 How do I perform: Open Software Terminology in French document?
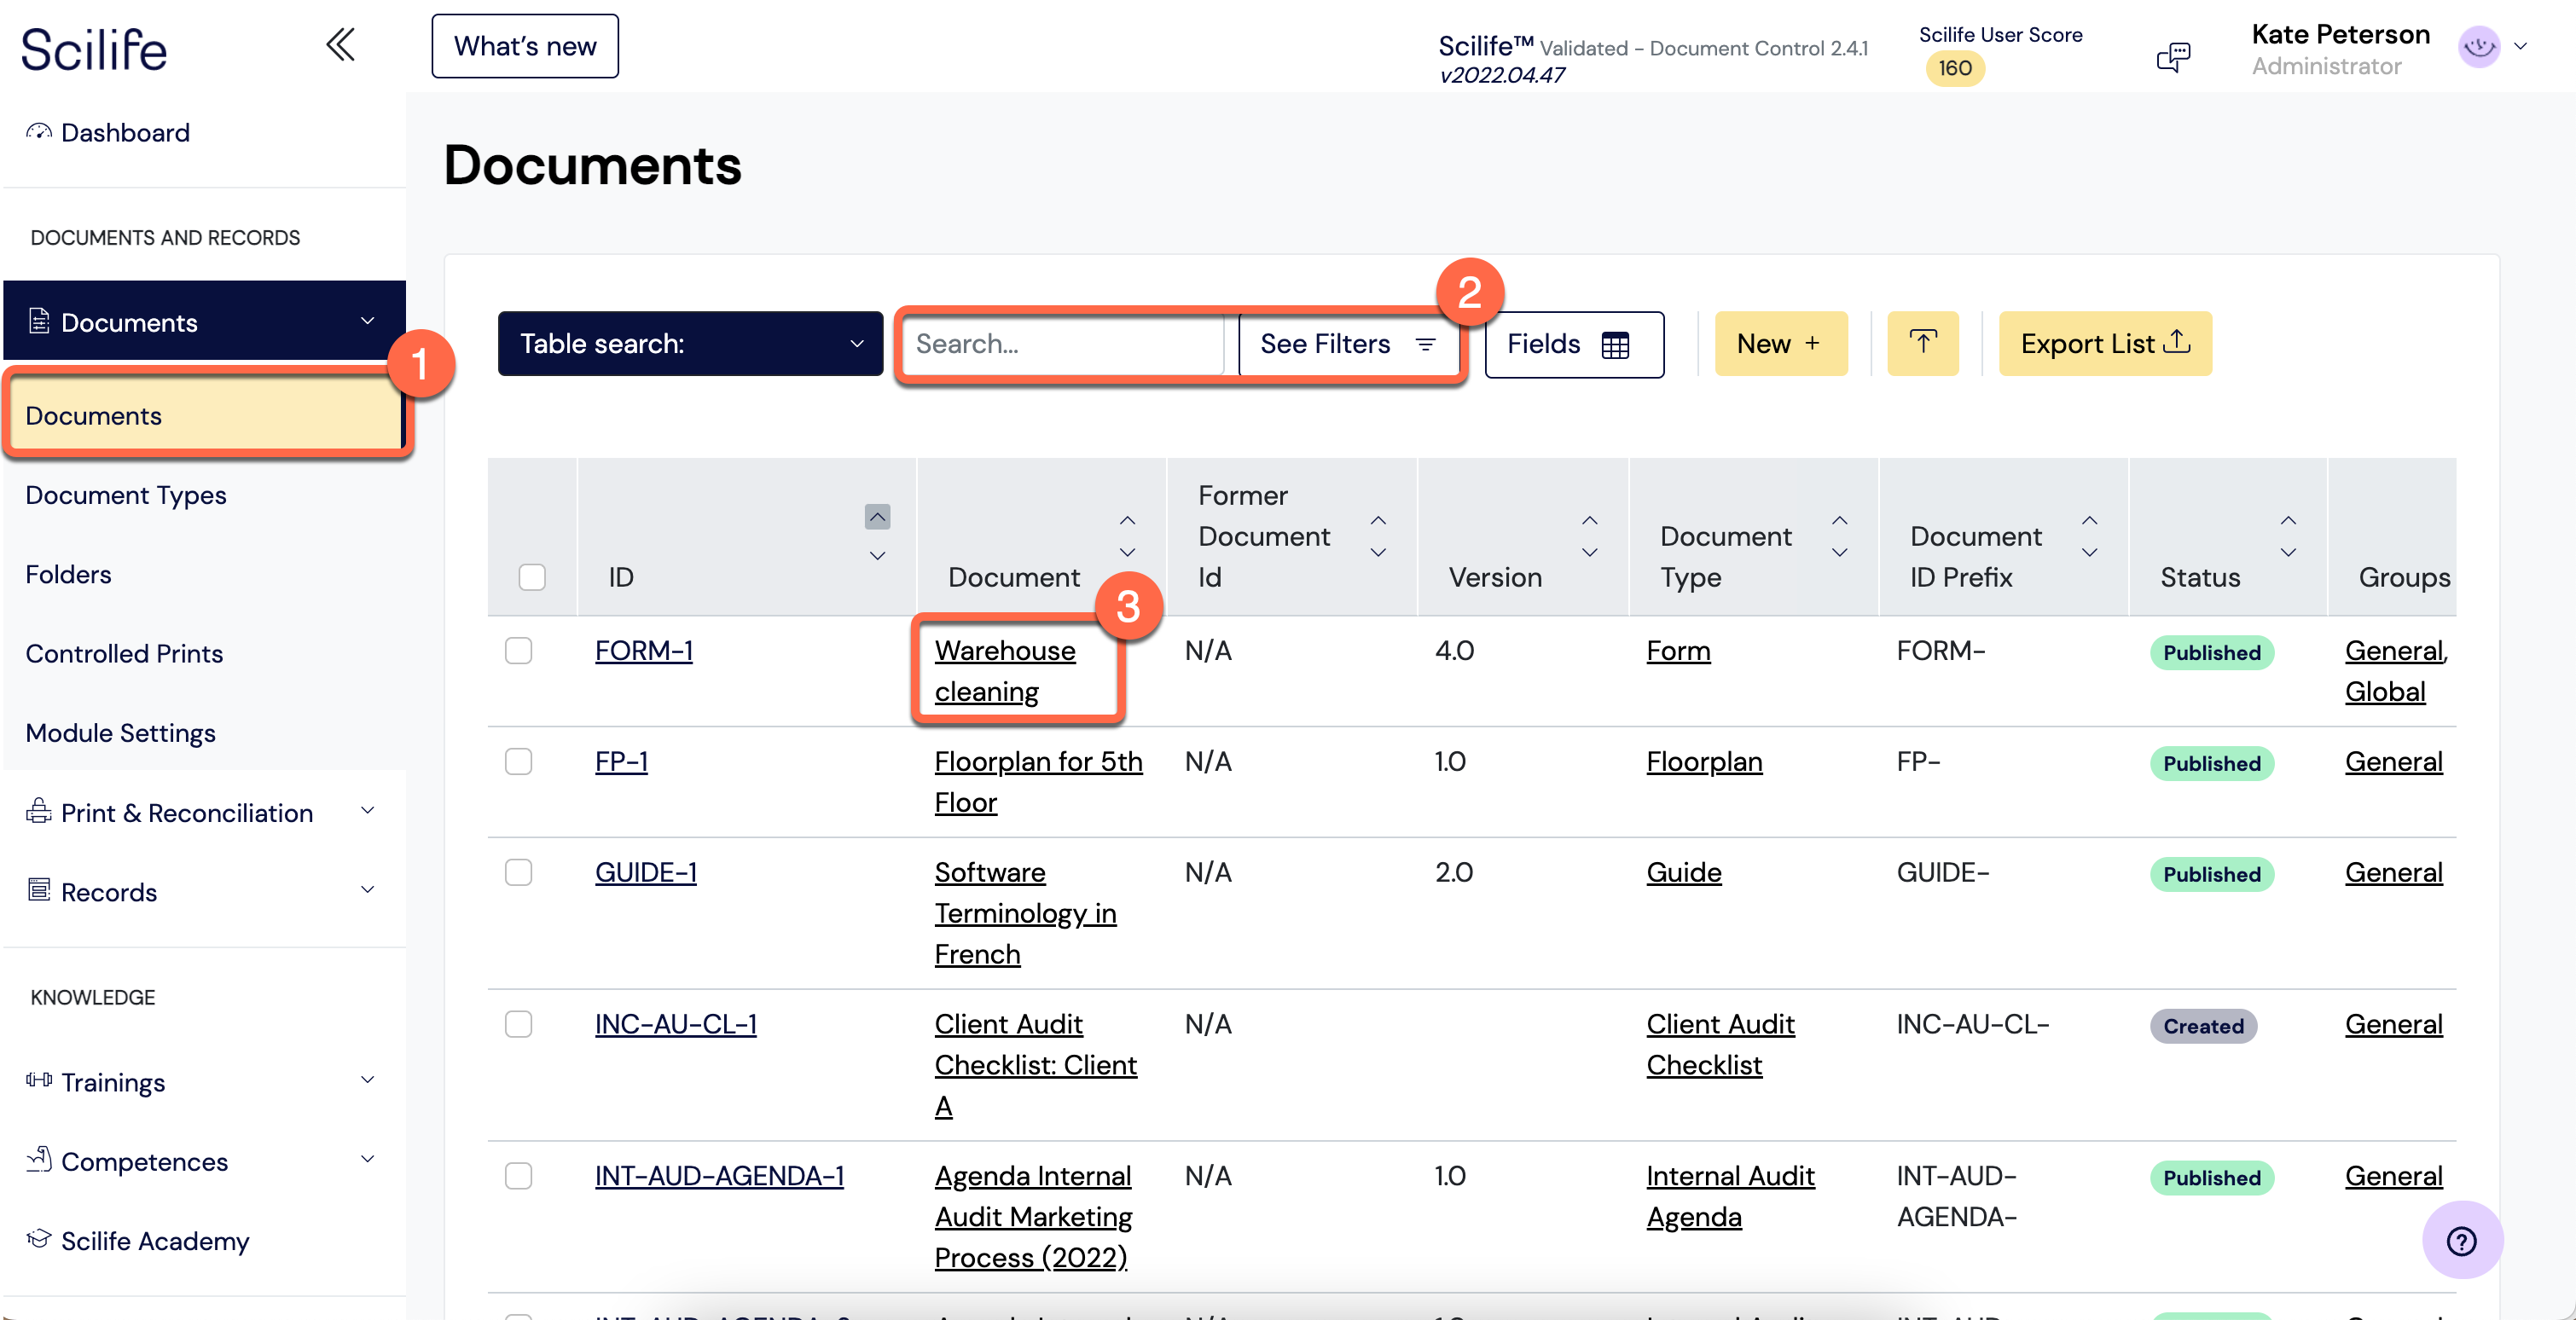[x=1025, y=913]
